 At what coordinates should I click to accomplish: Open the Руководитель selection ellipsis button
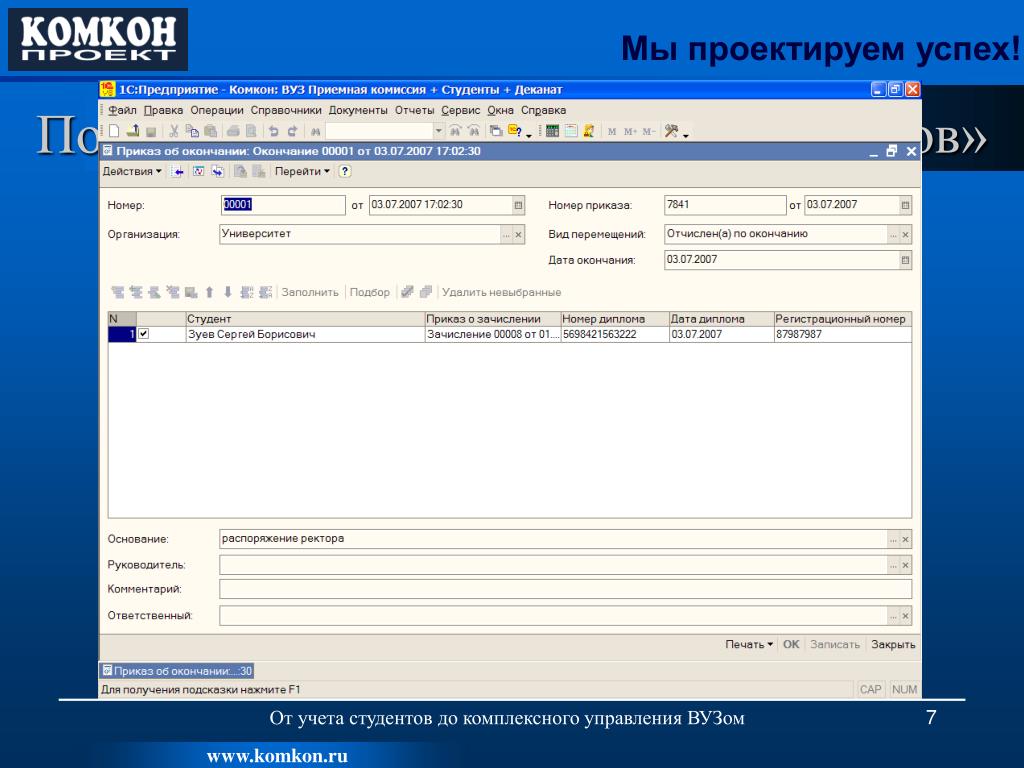pos(893,565)
